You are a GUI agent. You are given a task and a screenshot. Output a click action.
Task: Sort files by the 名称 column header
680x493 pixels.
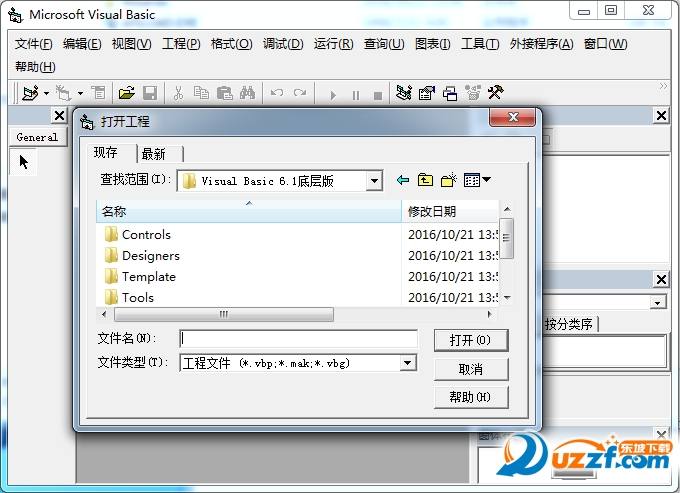pos(249,212)
